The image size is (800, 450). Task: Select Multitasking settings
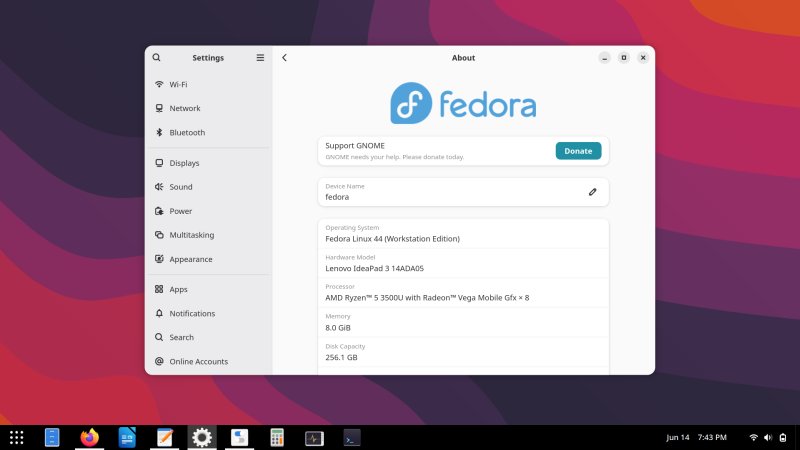(x=208, y=235)
